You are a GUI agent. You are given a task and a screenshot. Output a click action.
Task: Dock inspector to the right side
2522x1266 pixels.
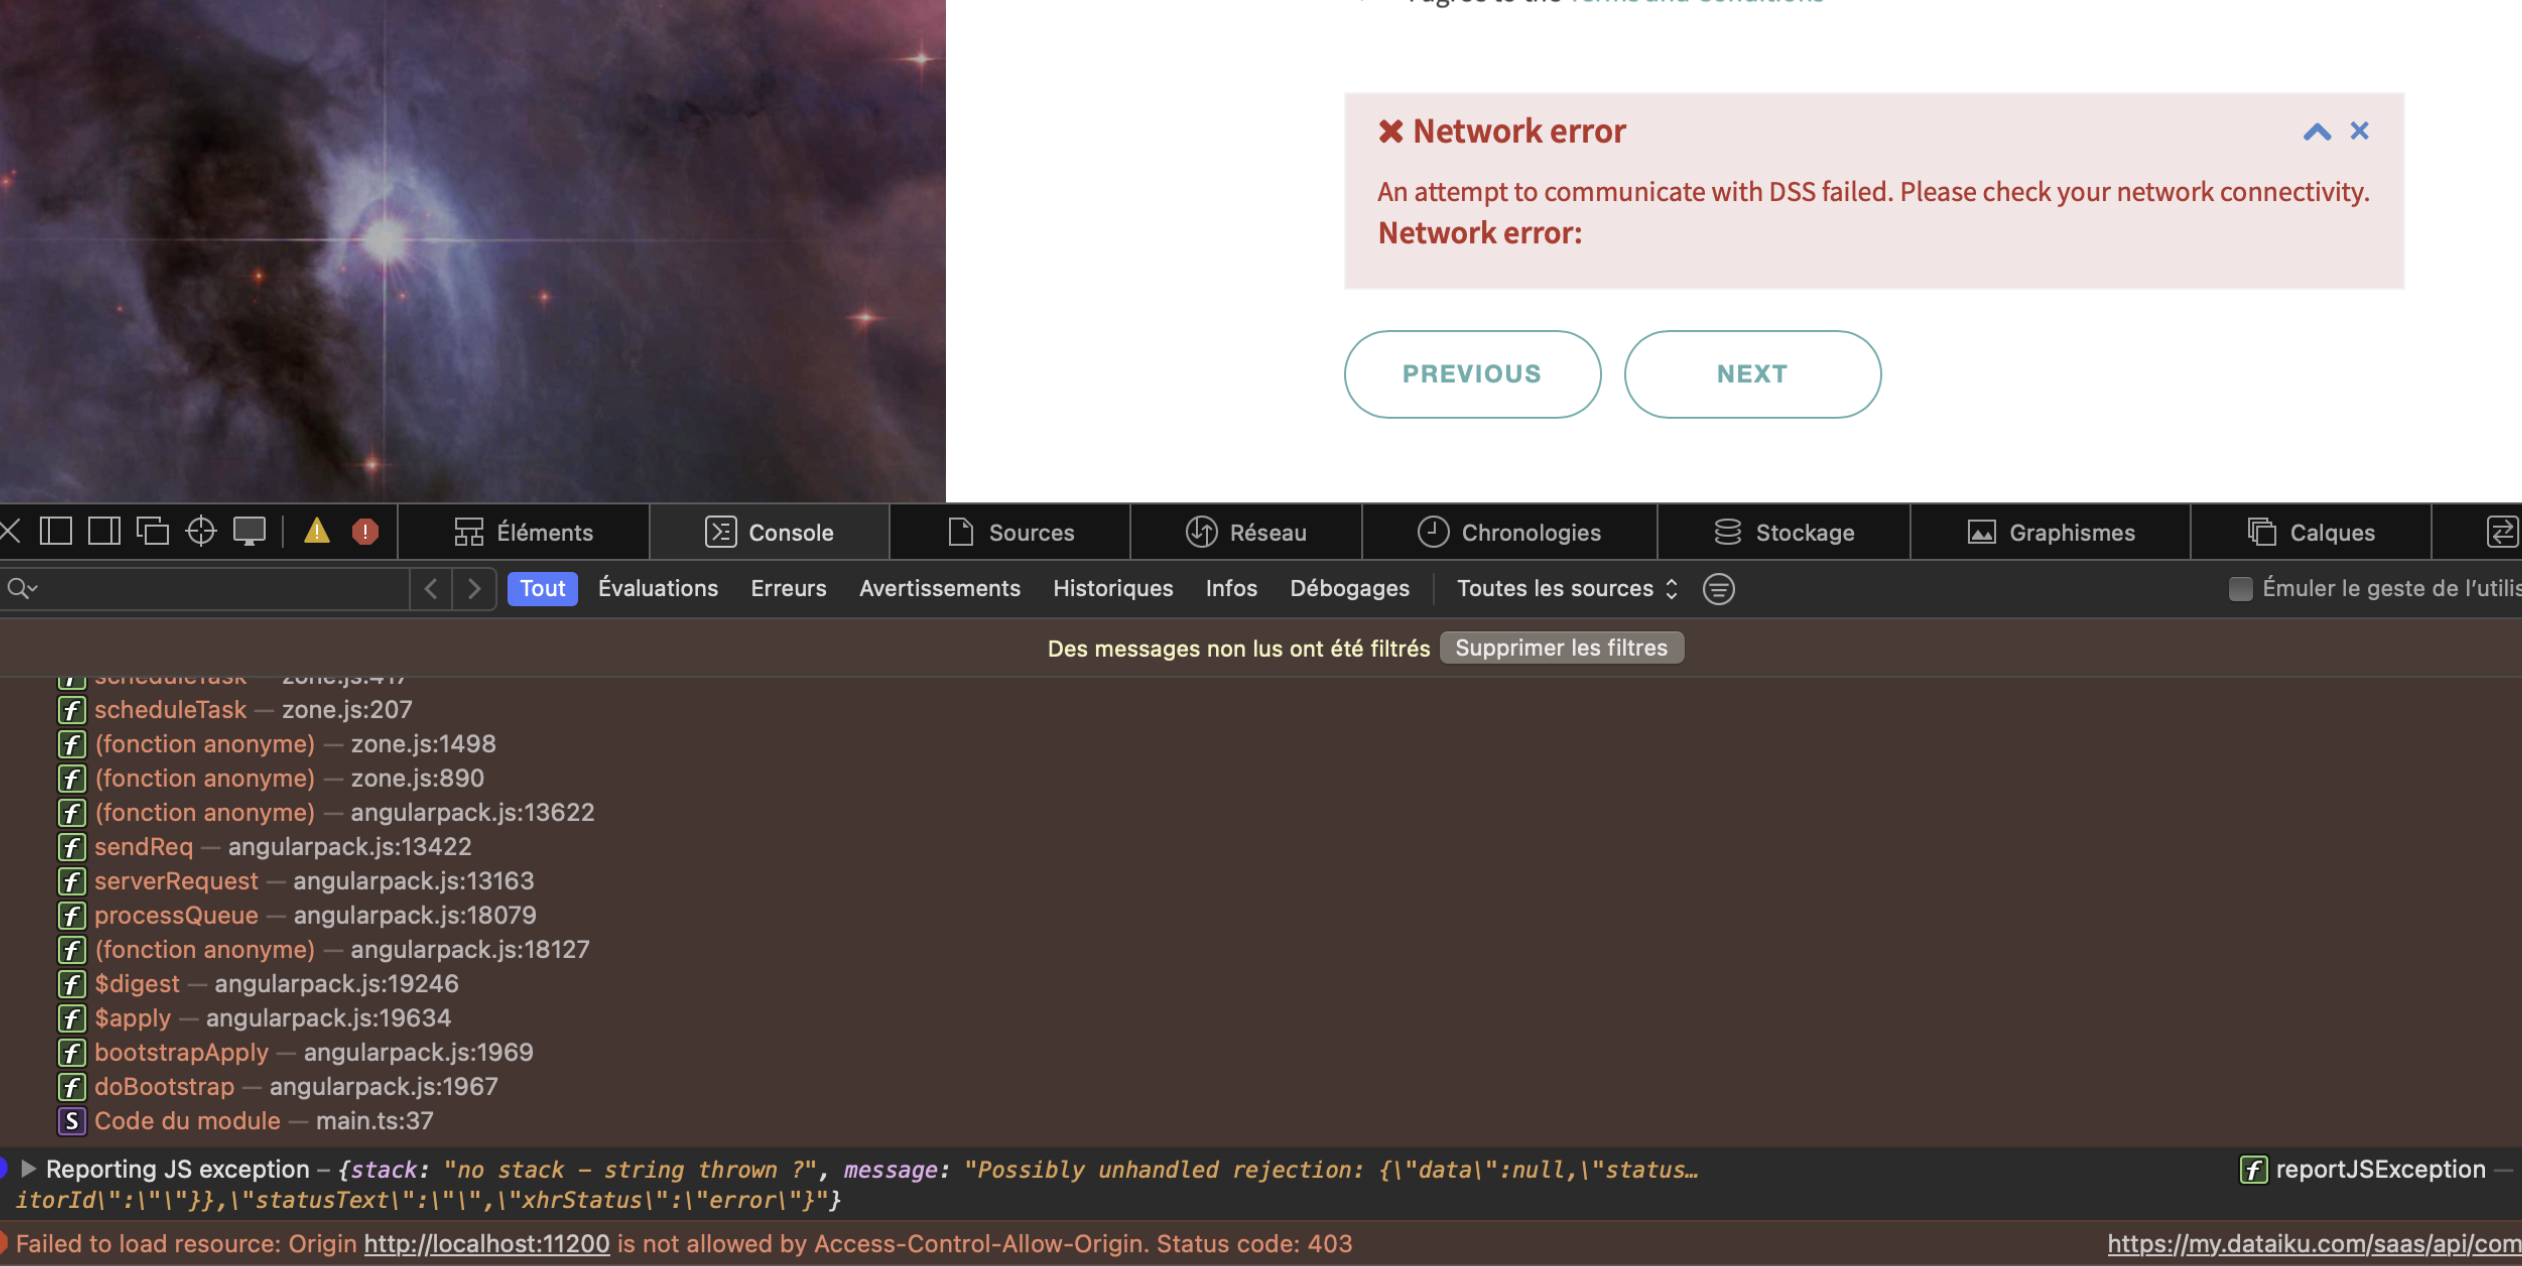click(104, 531)
